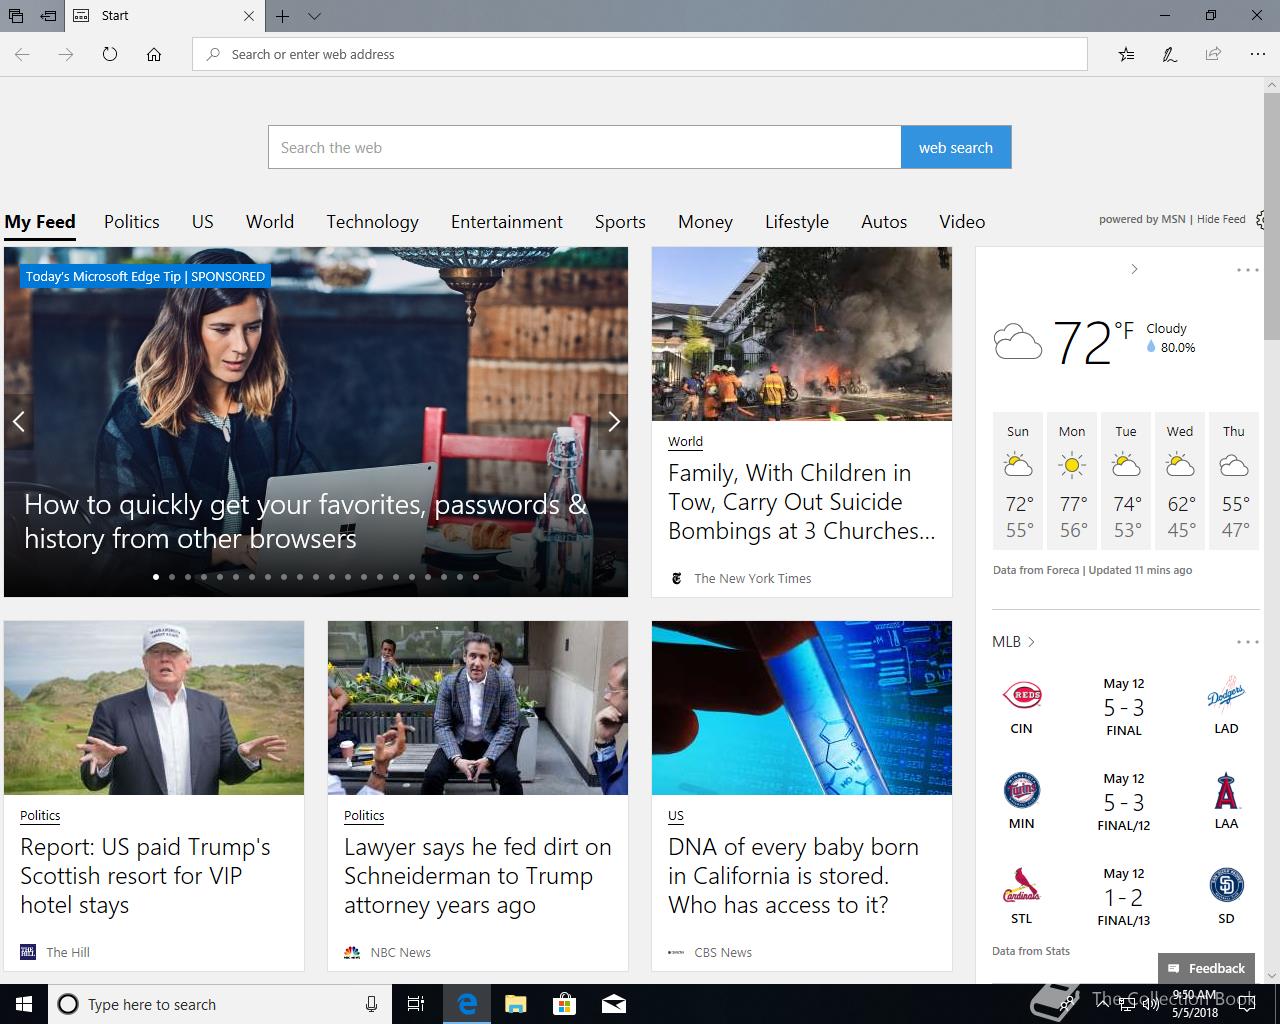Open weather card options ellipsis
Screen dimensions: 1280x1024
click(x=1247, y=270)
